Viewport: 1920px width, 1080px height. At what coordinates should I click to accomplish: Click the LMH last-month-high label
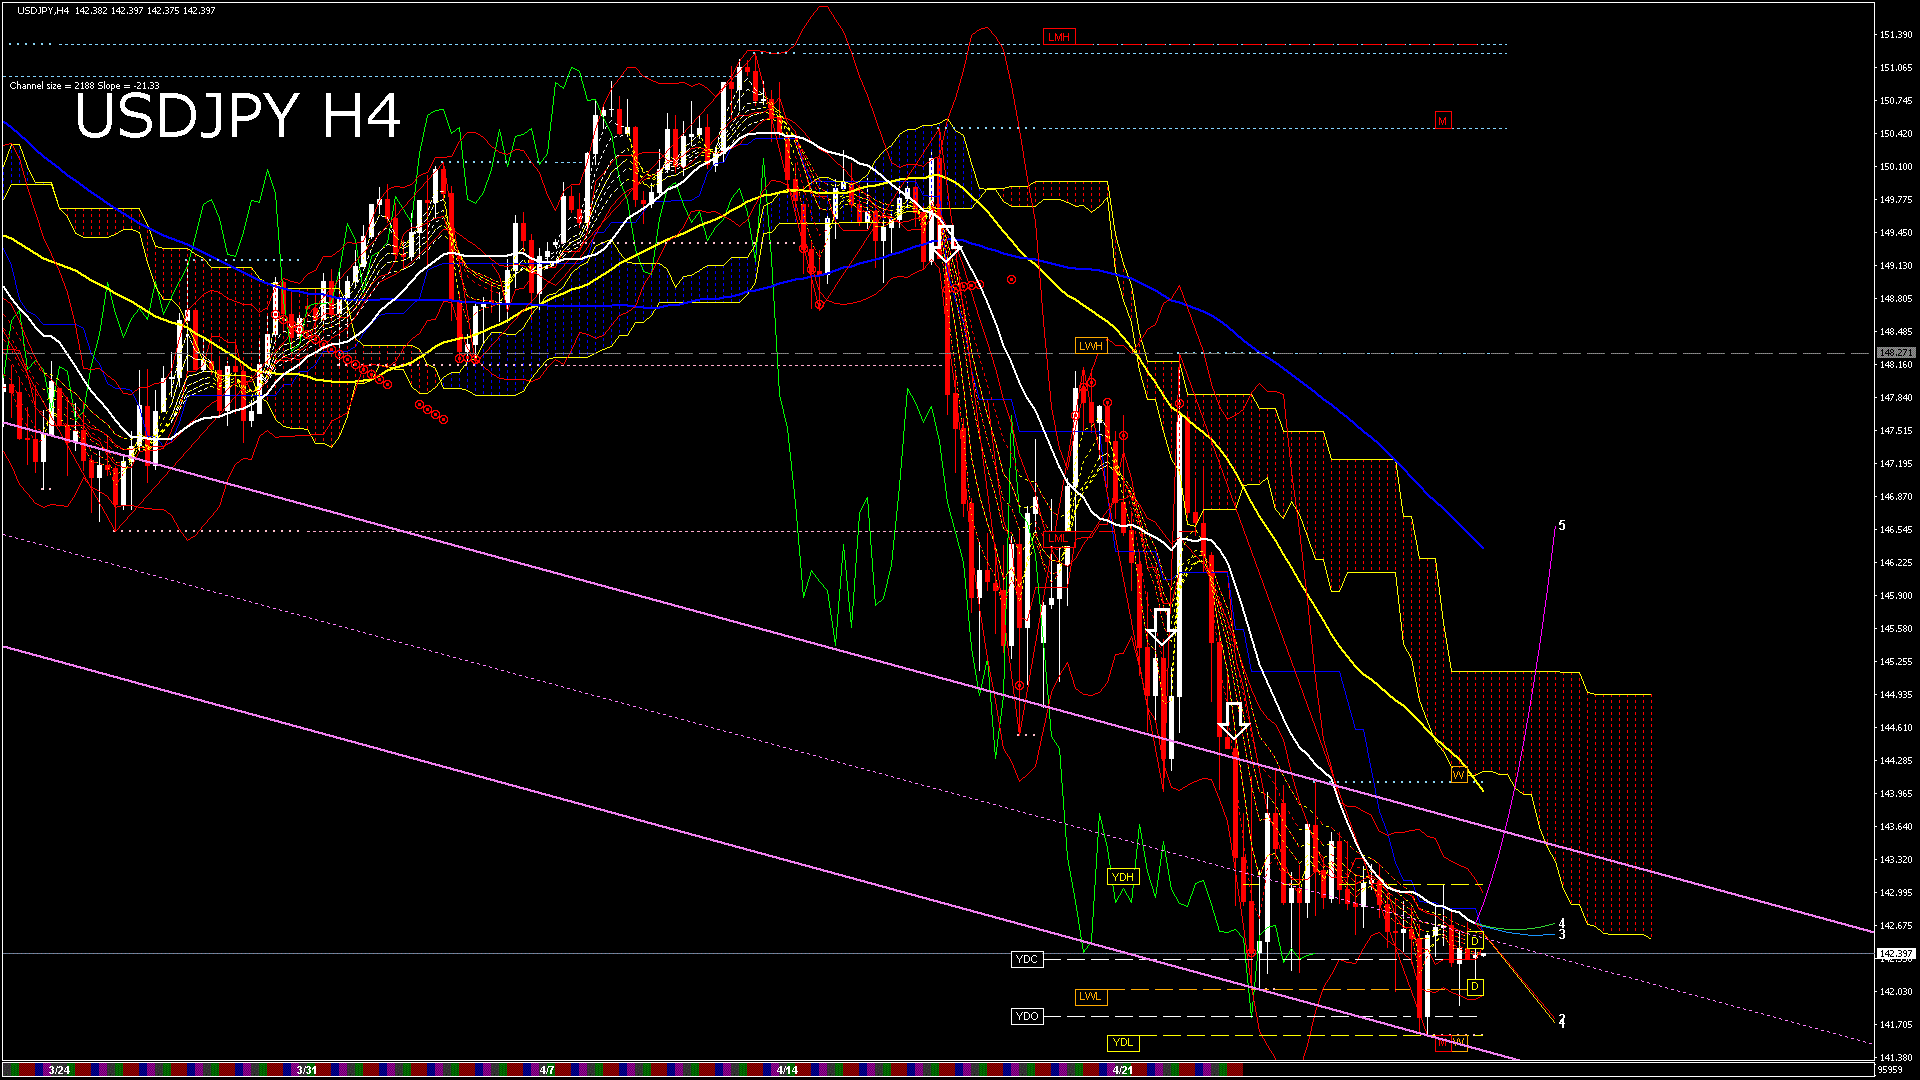click(1058, 37)
